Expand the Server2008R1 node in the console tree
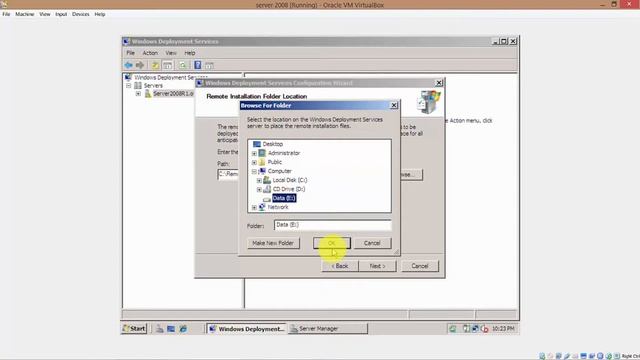The height and width of the screenshot is (360, 640). coord(138,94)
